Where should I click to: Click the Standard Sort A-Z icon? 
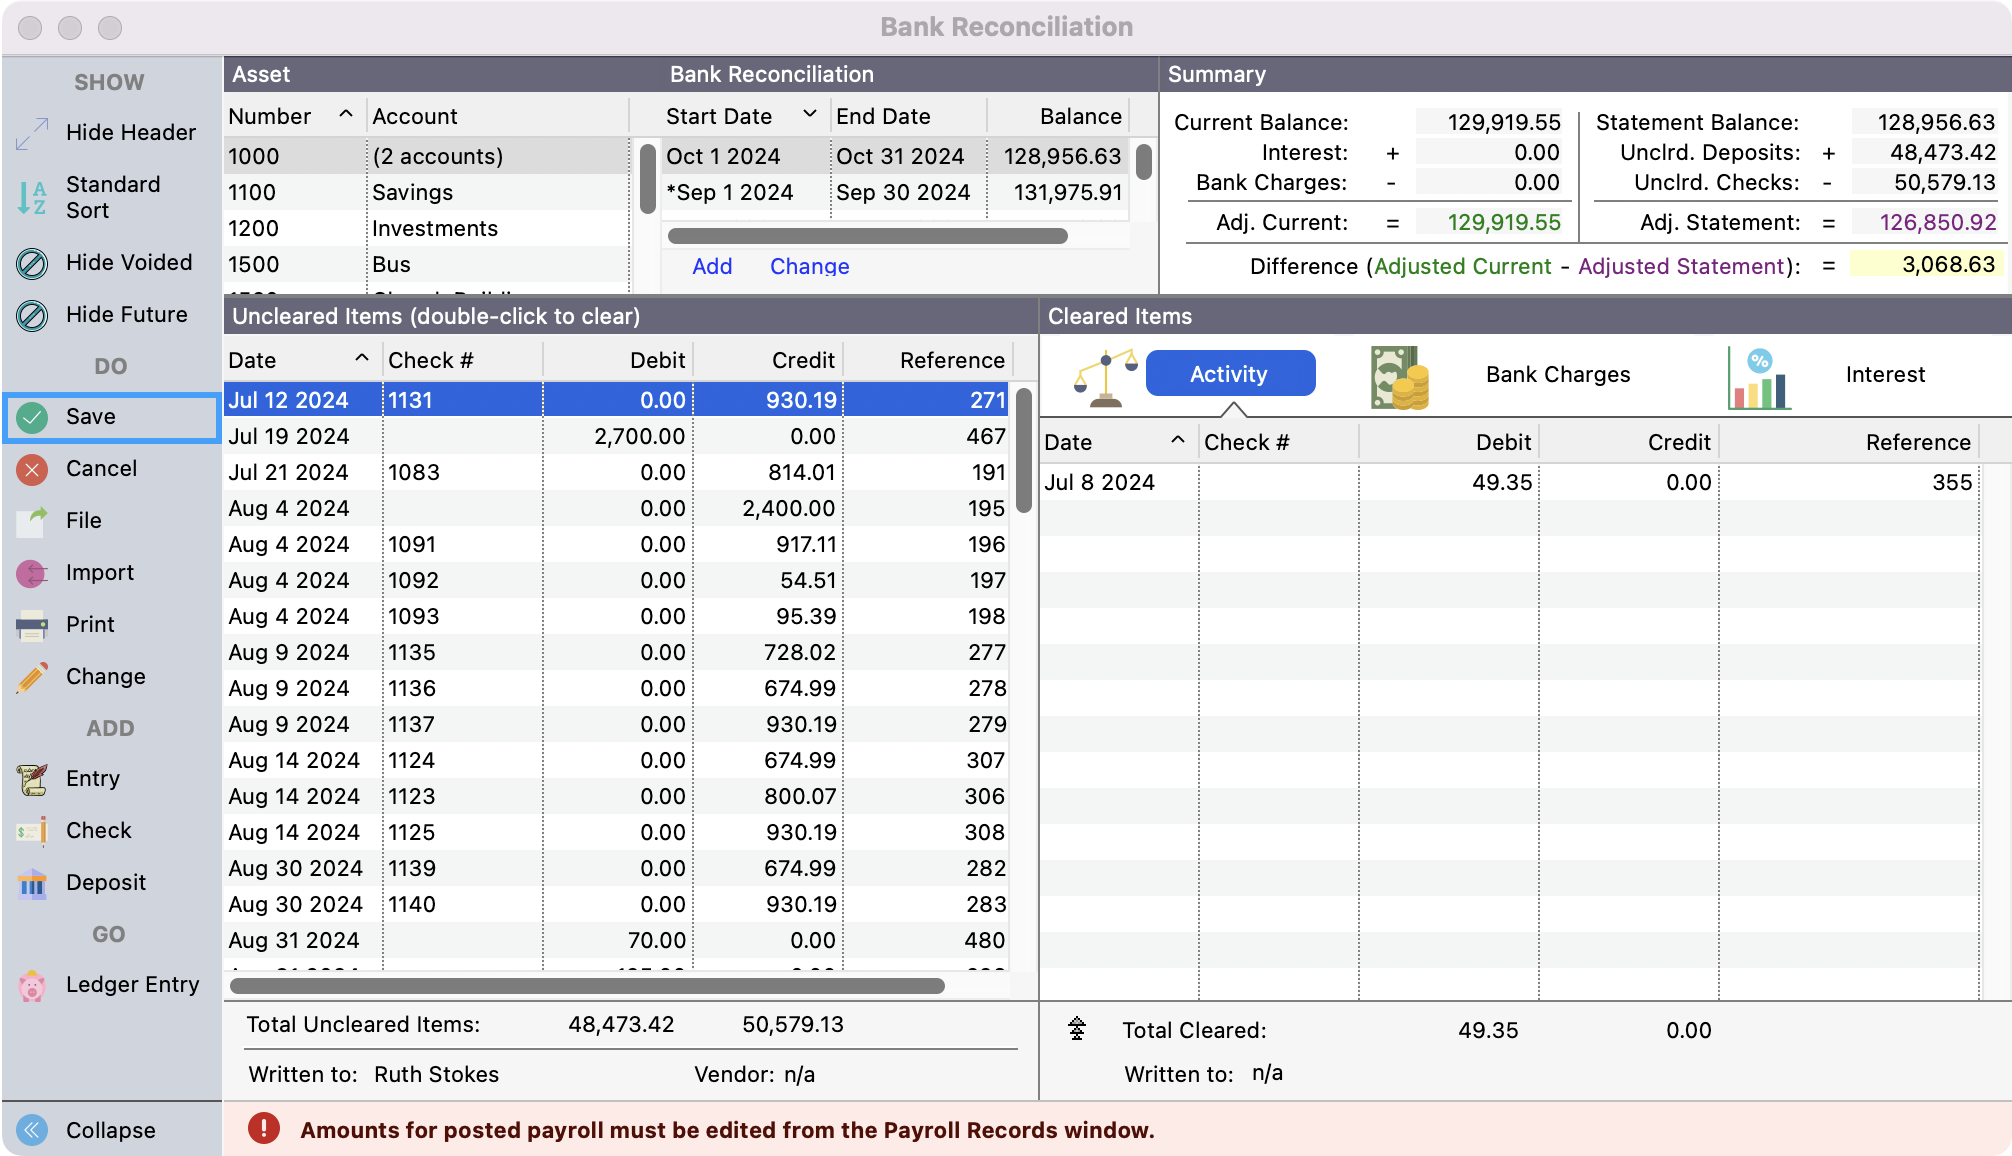click(x=32, y=197)
